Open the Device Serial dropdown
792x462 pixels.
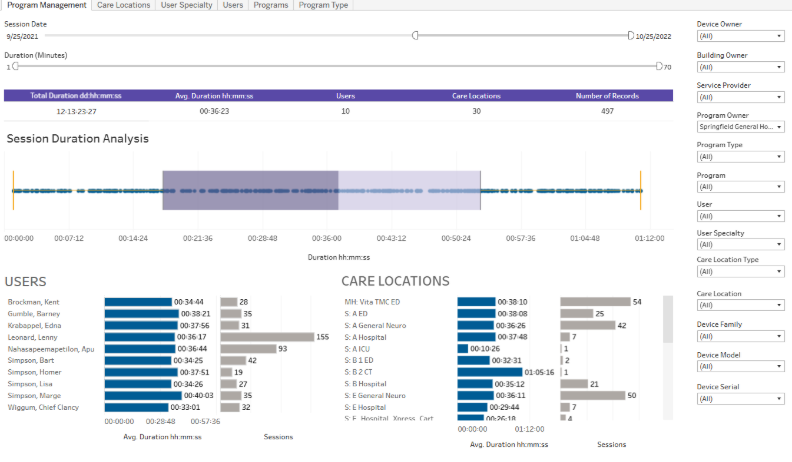(739, 399)
